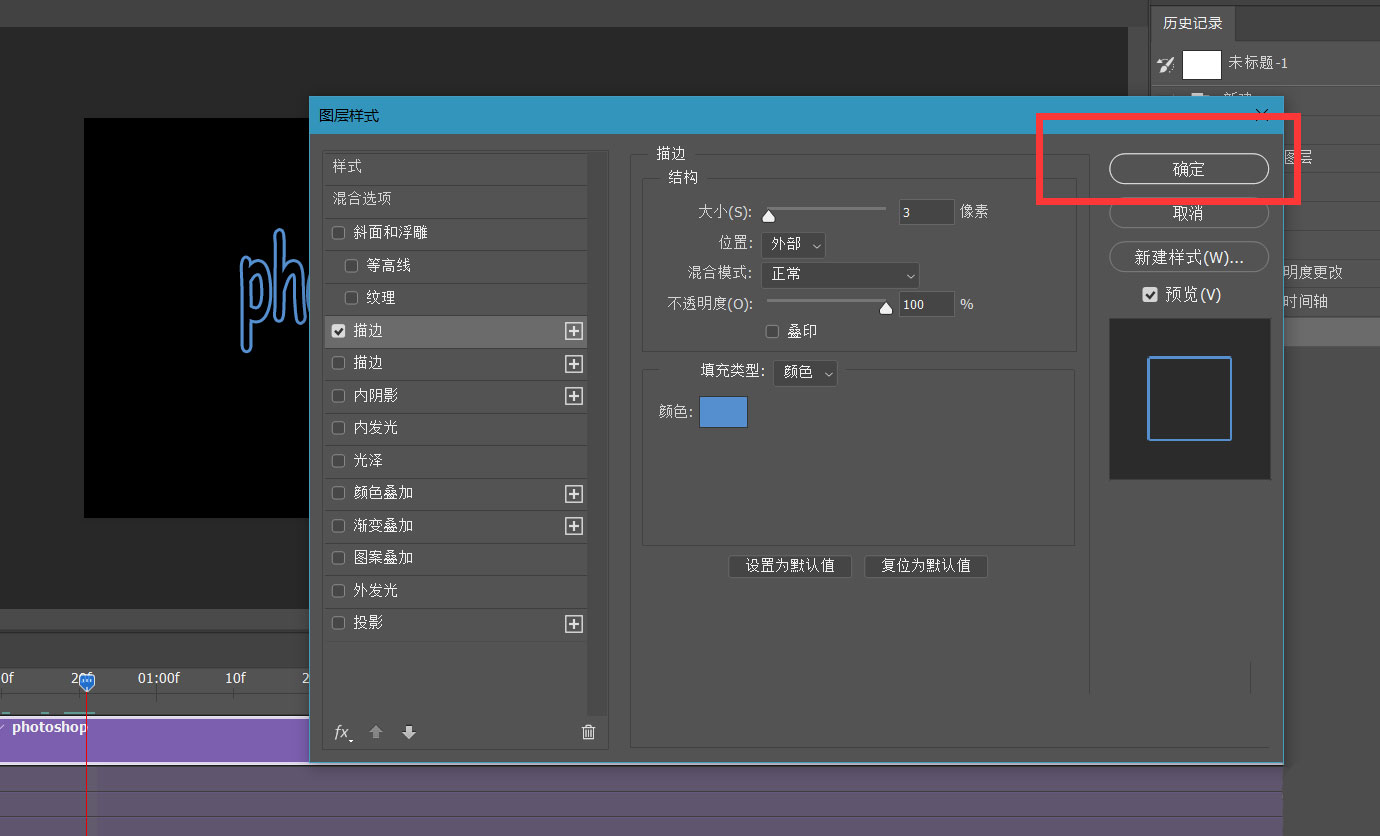Move selected effect down with arrow icon
This screenshot has height=836, width=1380.
pyautogui.click(x=409, y=732)
